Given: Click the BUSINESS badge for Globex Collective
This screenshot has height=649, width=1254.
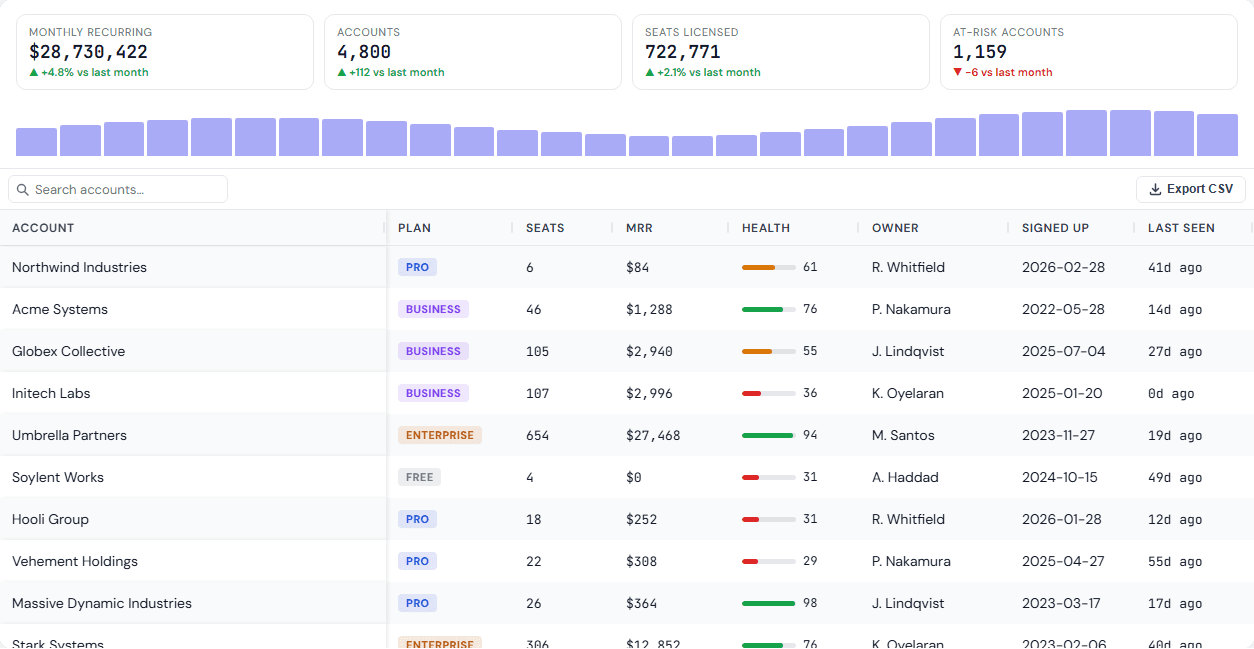Looking at the screenshot, I should pos(433,351).
